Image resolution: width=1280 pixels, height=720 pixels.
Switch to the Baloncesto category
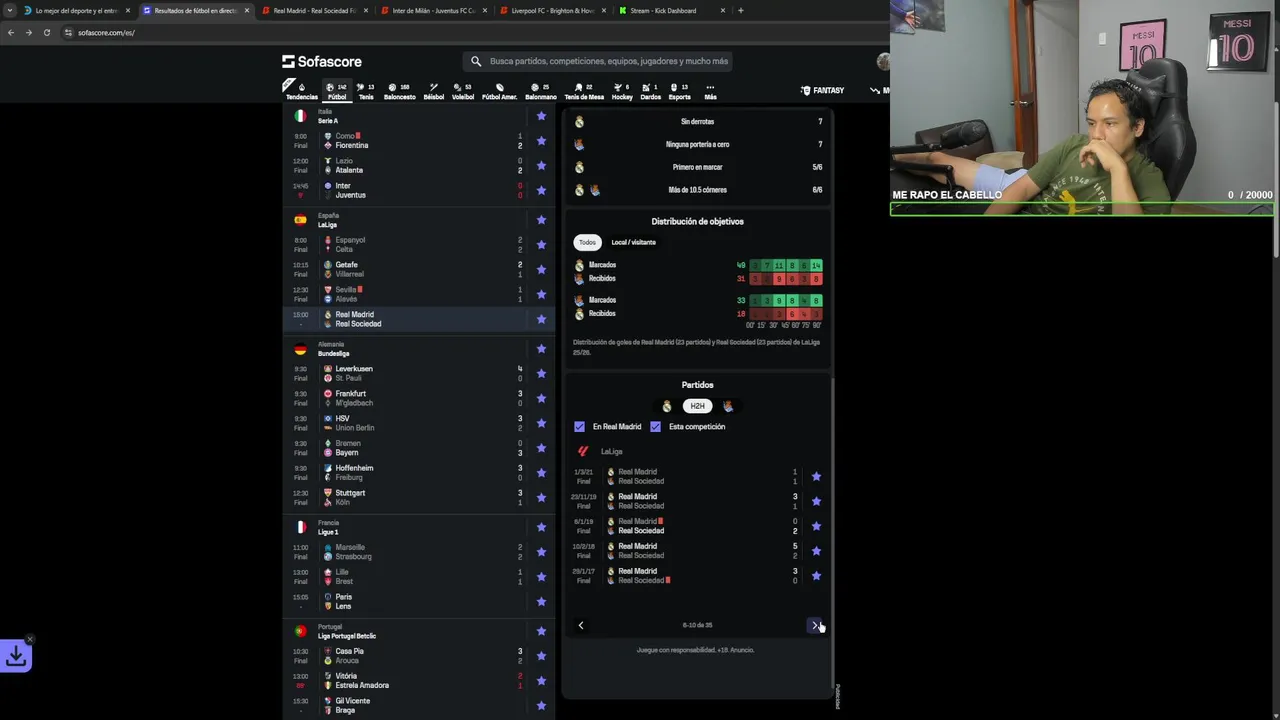coord(399,91)
